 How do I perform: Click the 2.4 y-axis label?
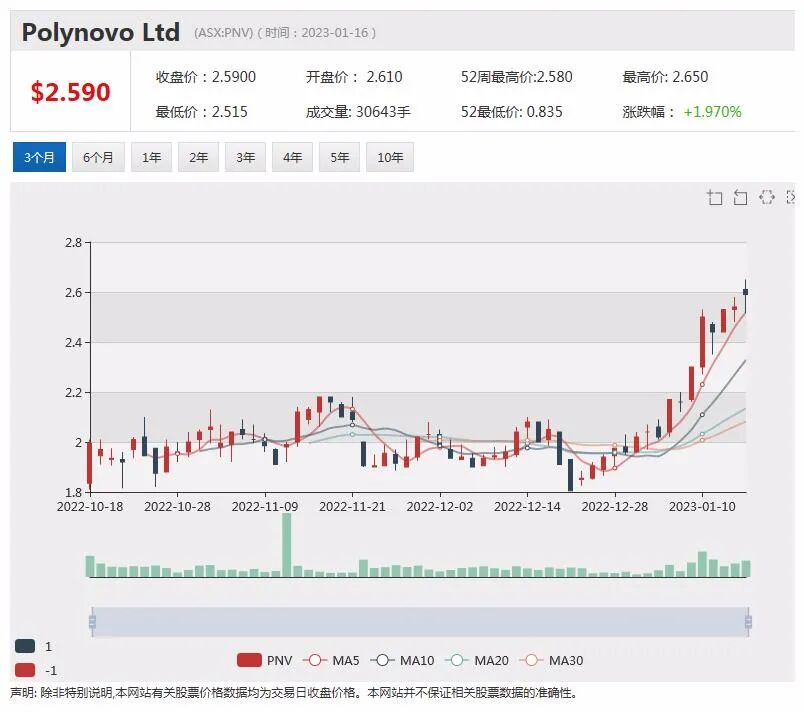click(x=73, y=342)
